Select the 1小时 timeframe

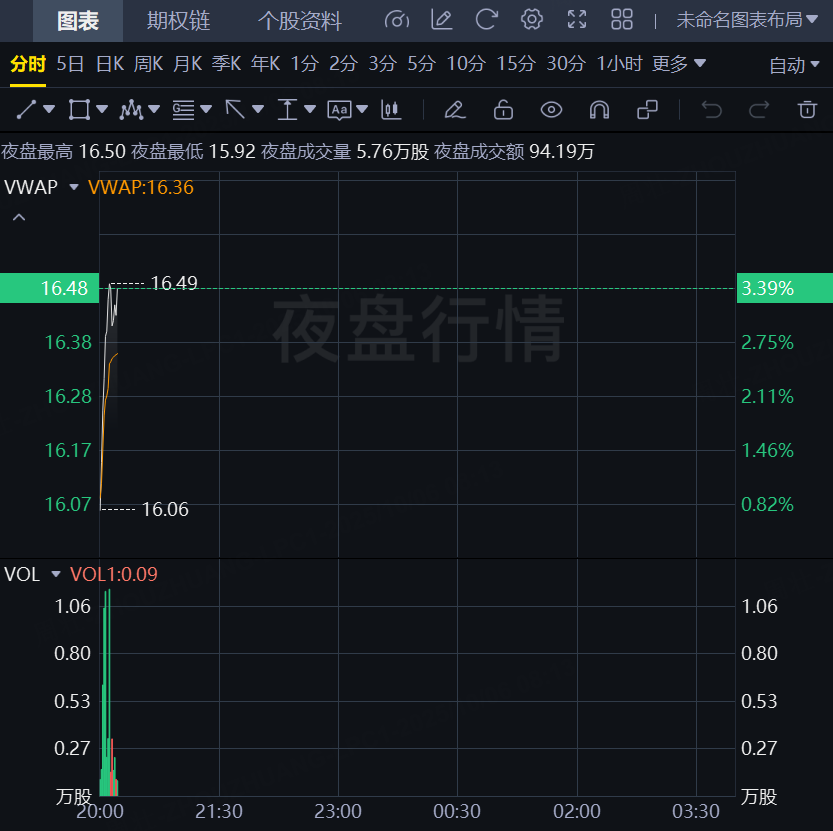[x=619, y=64]
